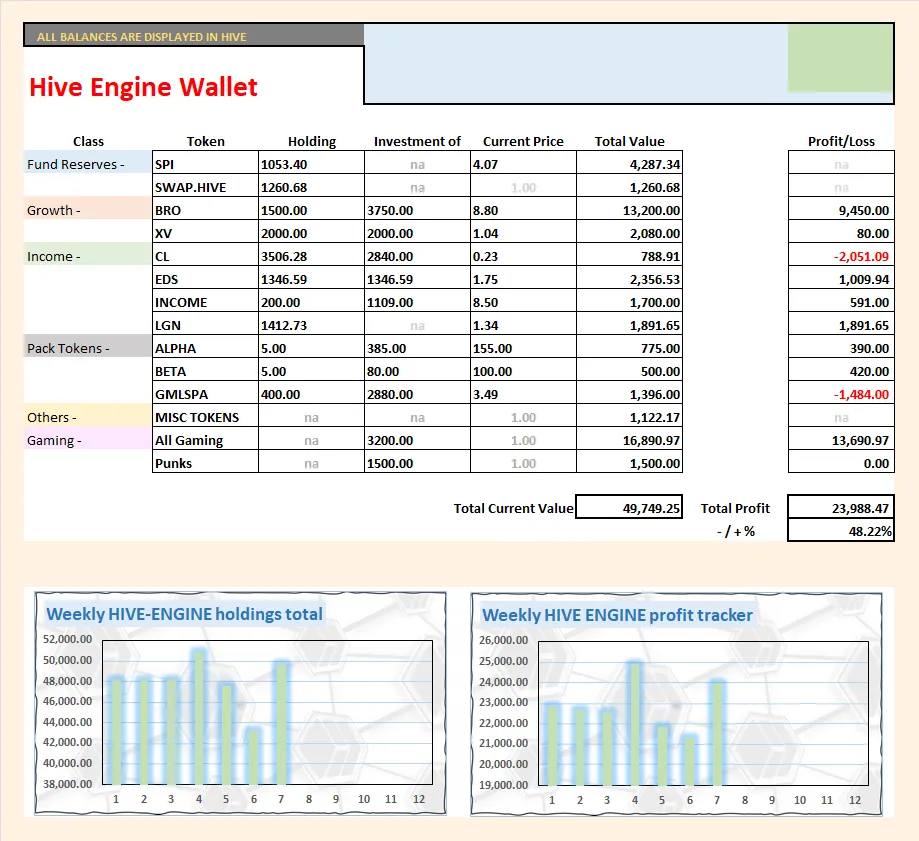The height and width of the screenshot is (841, 919).
Task: Select BRO profit value 9,450.00
Action: [841, 210]
